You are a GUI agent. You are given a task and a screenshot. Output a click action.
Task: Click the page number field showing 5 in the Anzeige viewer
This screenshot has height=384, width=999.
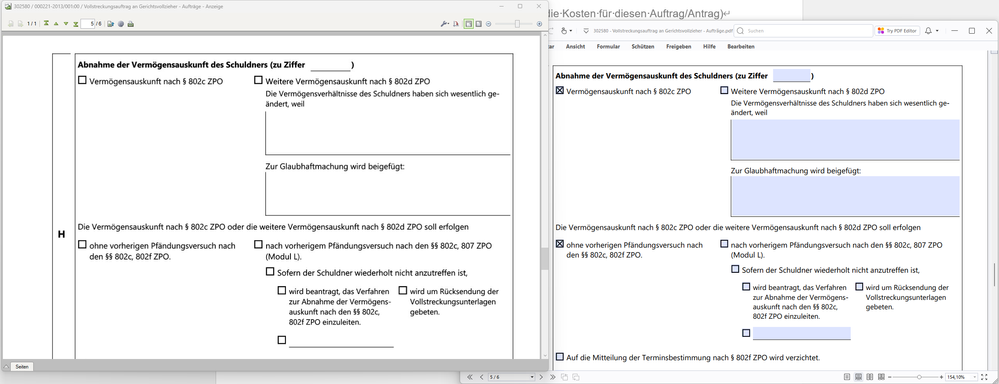click(x=88, y=24)
